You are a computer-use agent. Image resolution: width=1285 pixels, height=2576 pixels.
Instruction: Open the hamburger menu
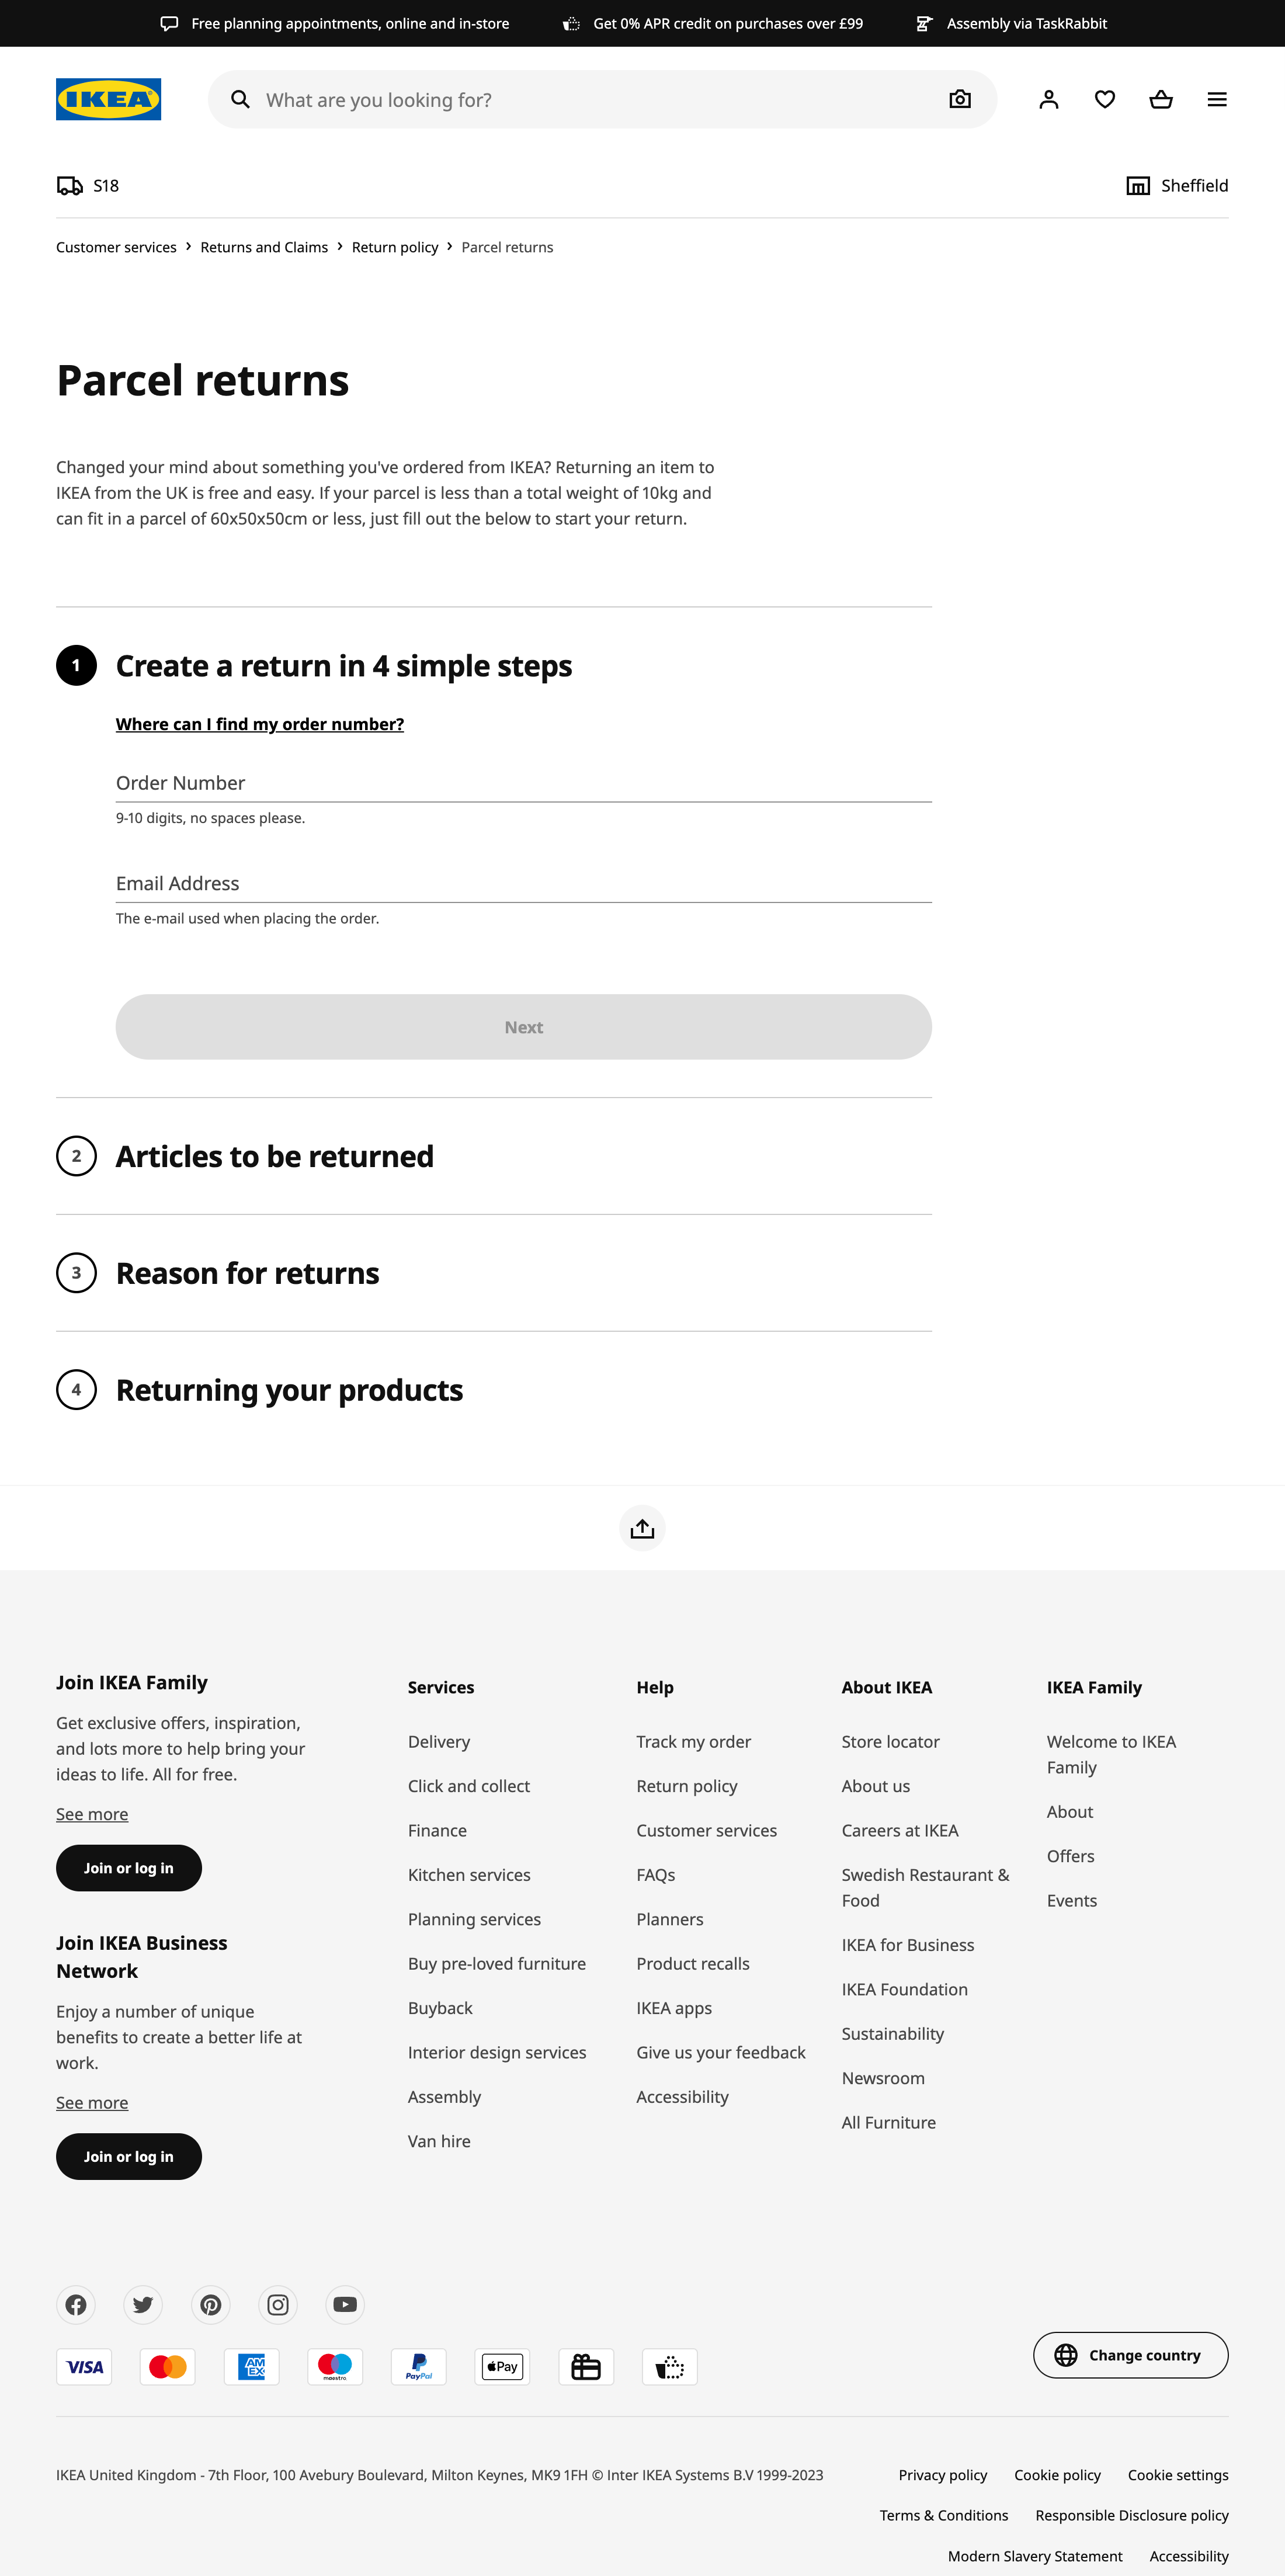tap(1217, 99)
